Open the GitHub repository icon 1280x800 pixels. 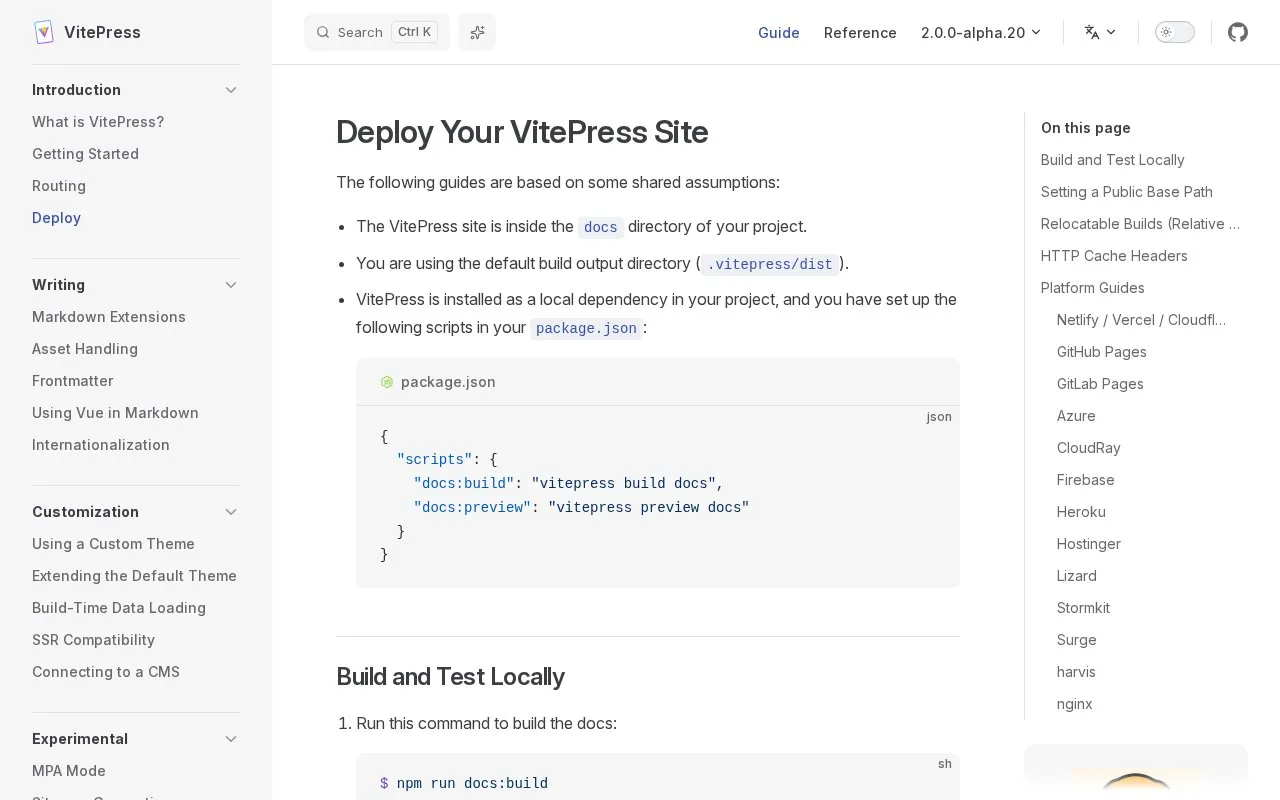[1238, 32]
